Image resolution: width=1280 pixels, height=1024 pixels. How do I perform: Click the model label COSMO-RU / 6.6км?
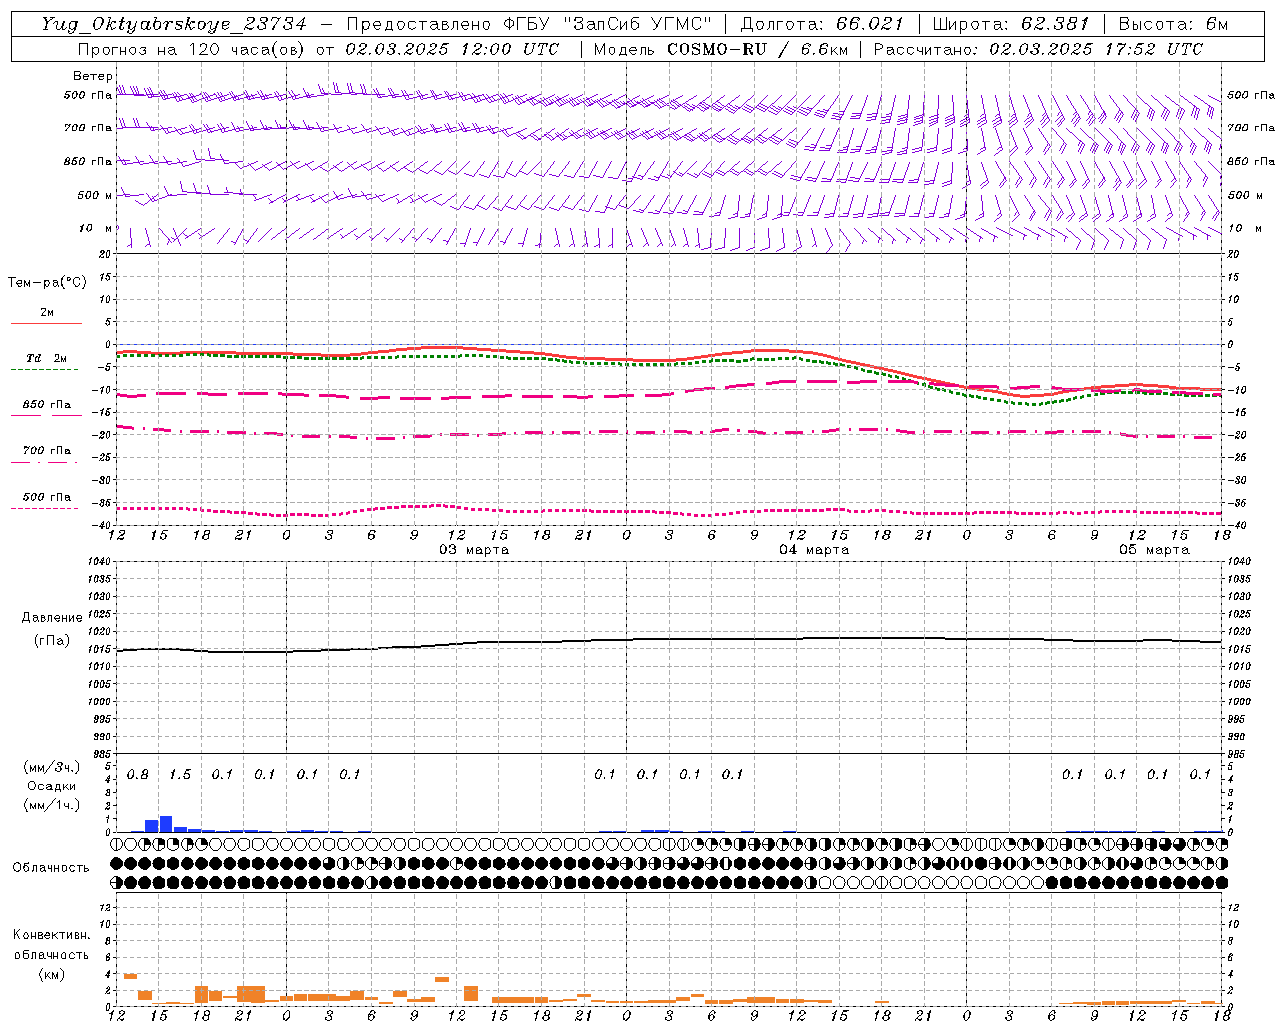(x=757, y=49)
